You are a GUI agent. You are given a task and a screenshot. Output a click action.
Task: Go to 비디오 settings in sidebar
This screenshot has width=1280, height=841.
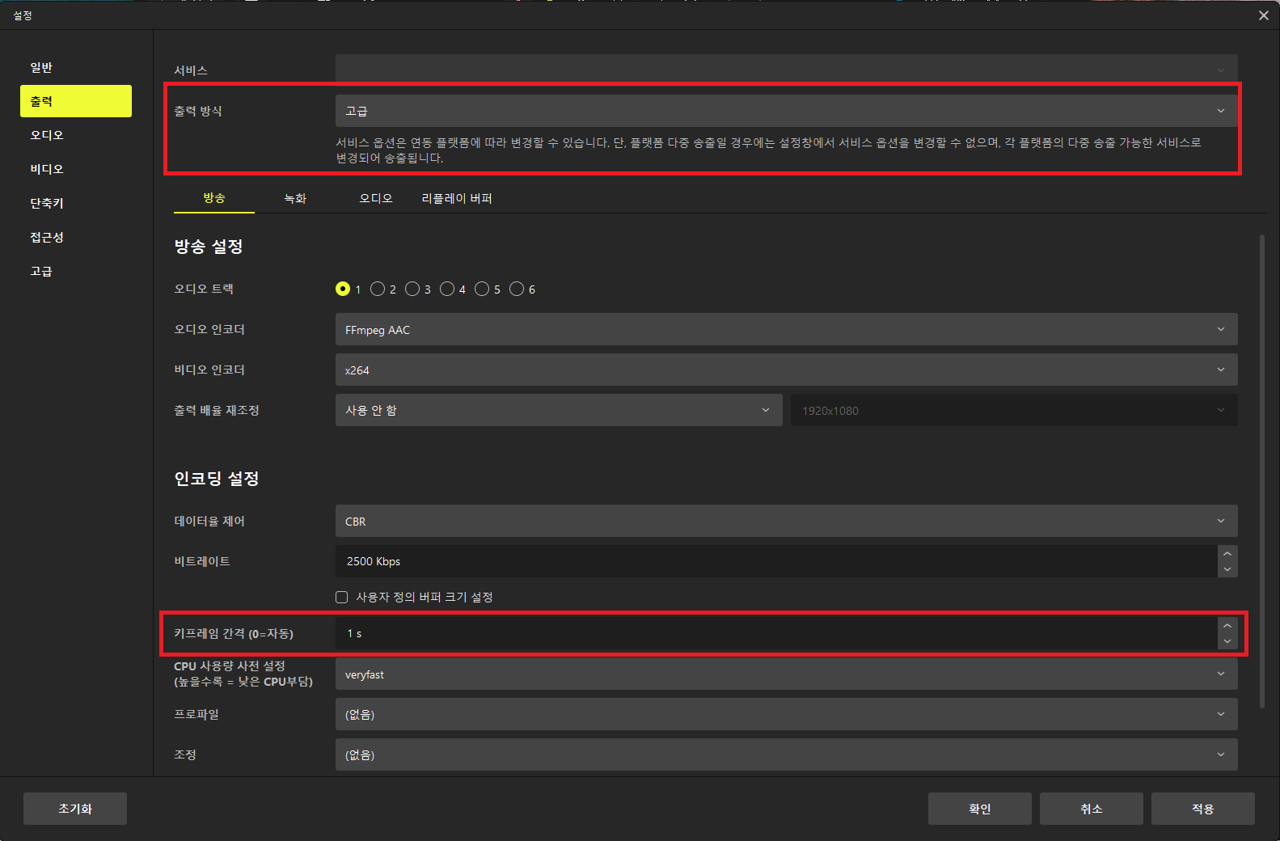click(47, 169)
